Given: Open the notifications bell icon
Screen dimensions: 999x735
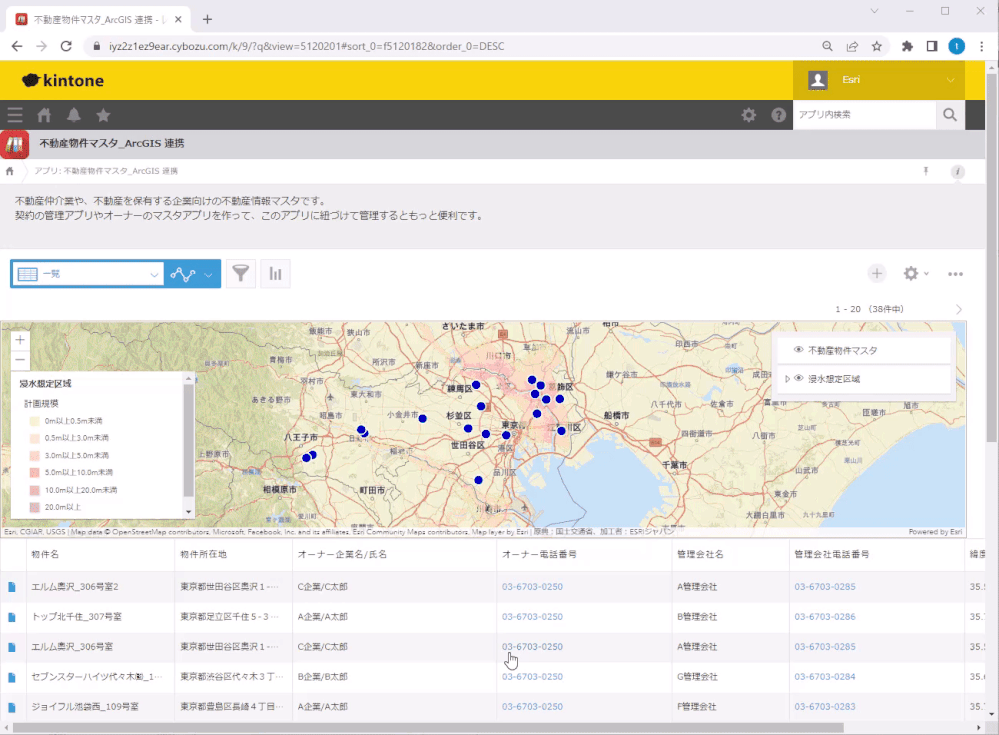Looking at the screenshot, I should (73, 115).
